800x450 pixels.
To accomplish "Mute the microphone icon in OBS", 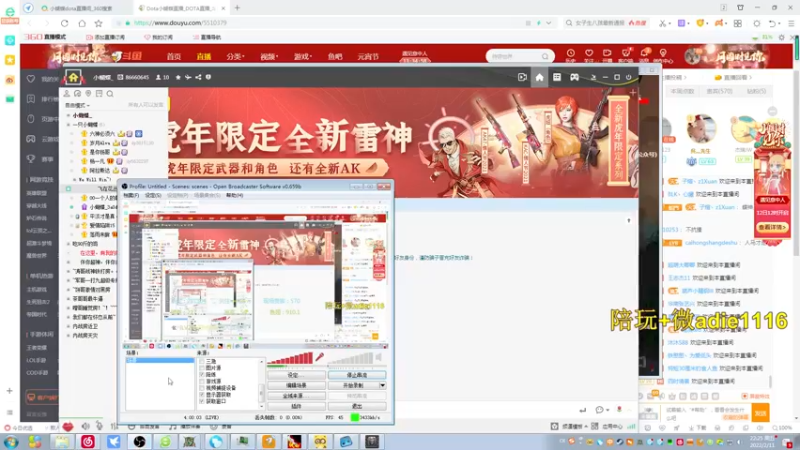I will (x=319, y=357).
